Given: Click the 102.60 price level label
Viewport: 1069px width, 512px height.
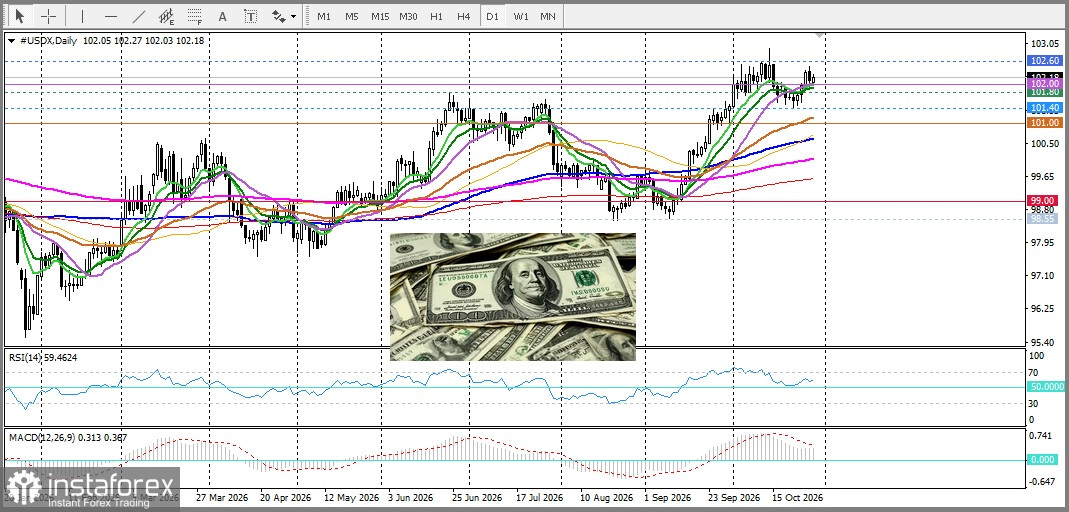Looking at the screenshot, I should tap(1044, 61).
